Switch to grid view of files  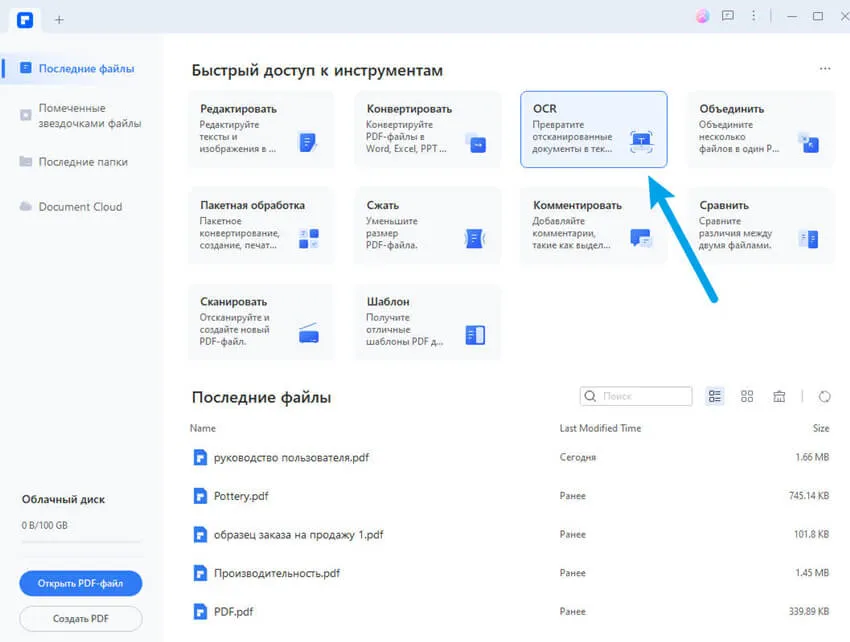[747, 396]
